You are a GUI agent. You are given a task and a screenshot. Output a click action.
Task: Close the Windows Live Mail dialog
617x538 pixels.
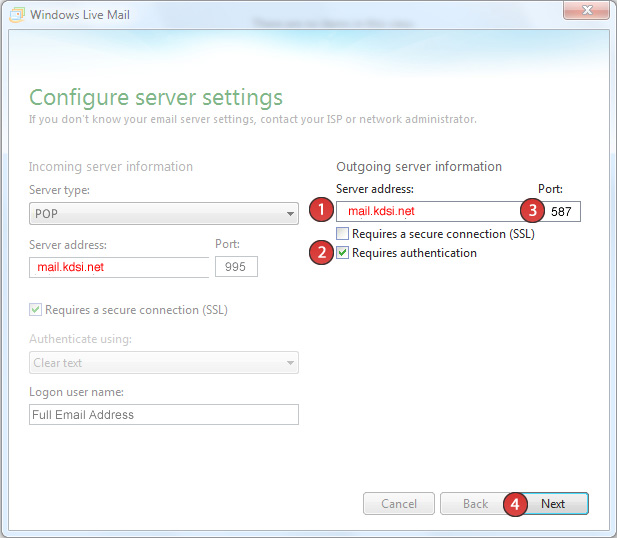click(x=586, y=10)
